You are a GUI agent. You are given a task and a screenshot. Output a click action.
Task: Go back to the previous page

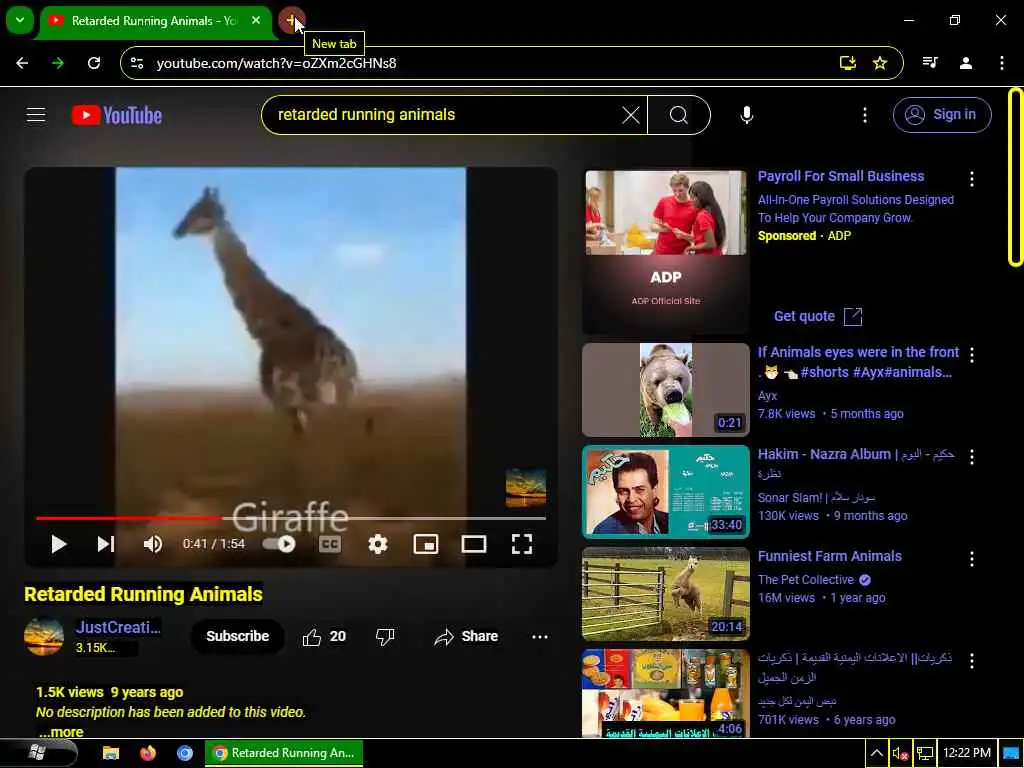click(x=22, y=63)
